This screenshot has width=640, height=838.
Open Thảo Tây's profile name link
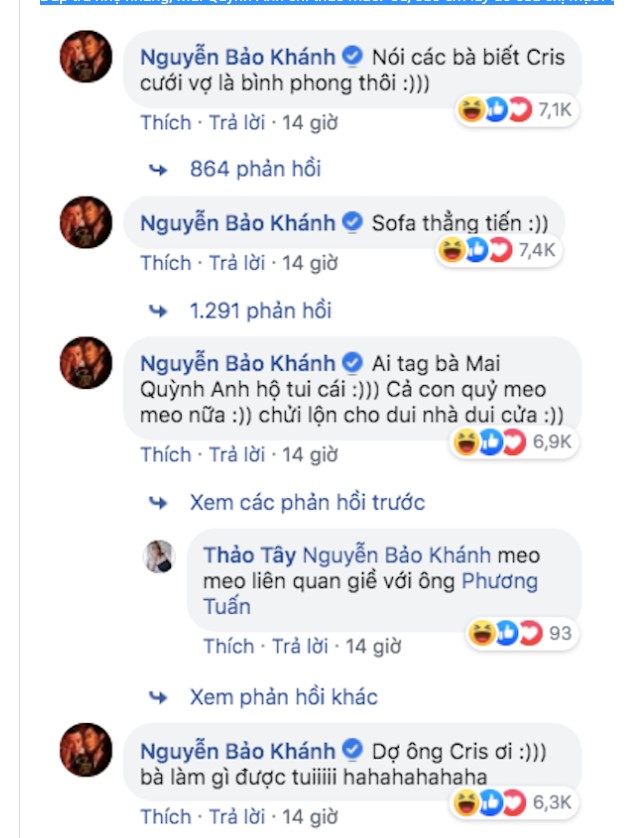click(x=248, y=555)
